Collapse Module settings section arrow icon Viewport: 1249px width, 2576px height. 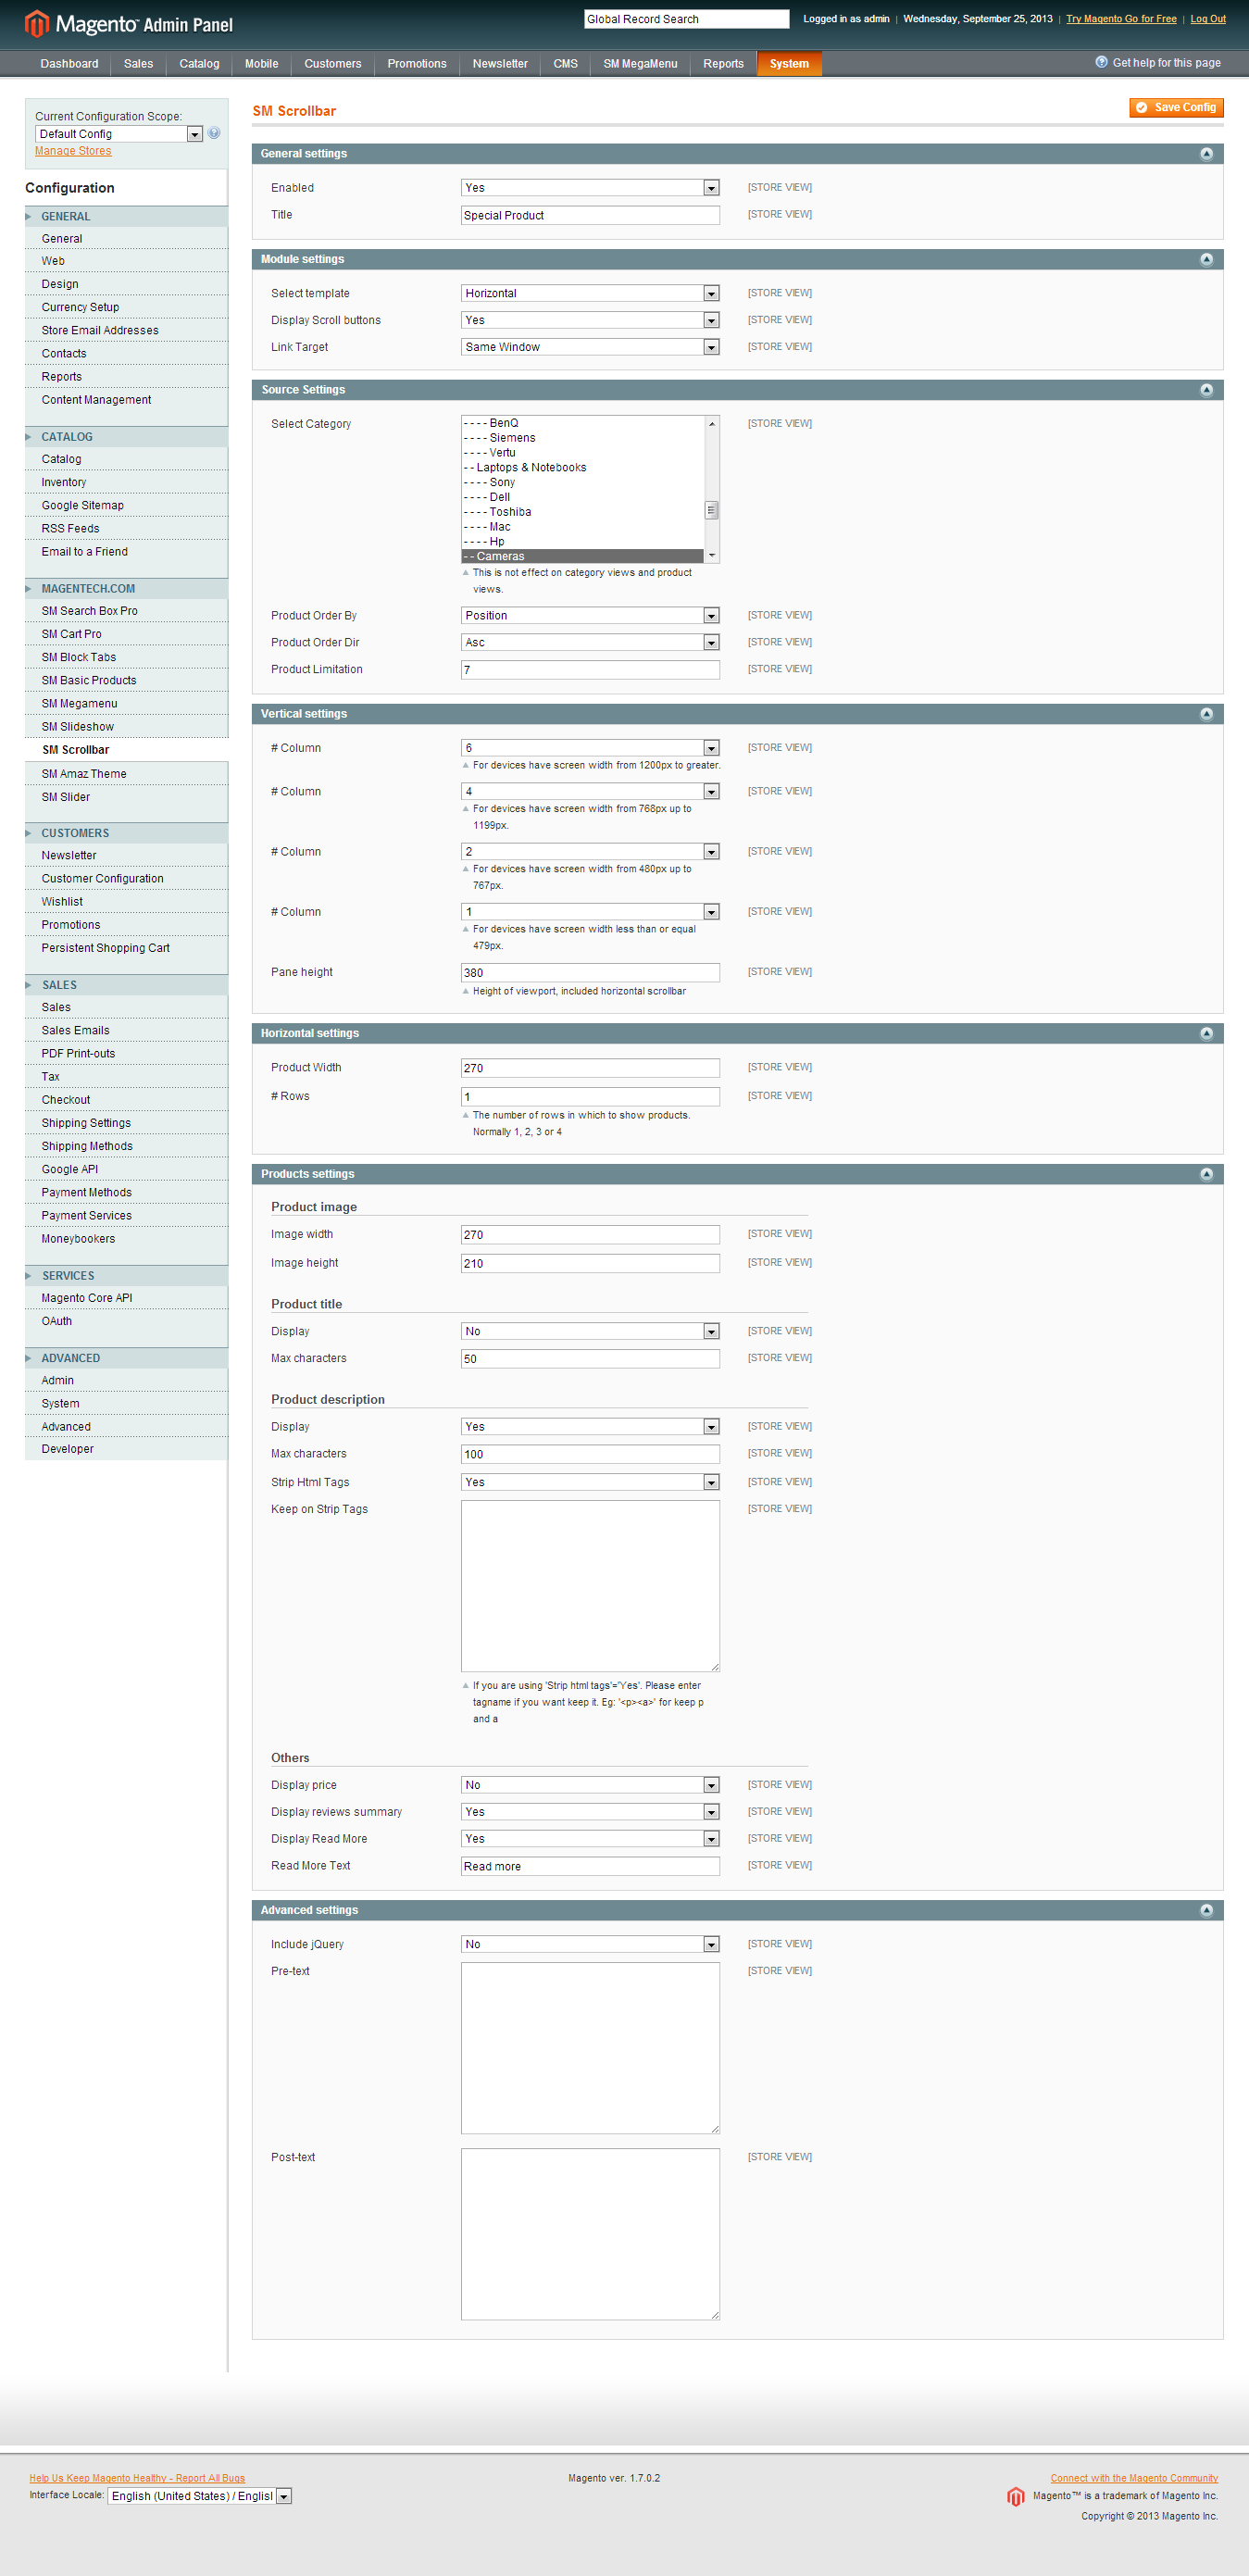tap(1206, 259)
